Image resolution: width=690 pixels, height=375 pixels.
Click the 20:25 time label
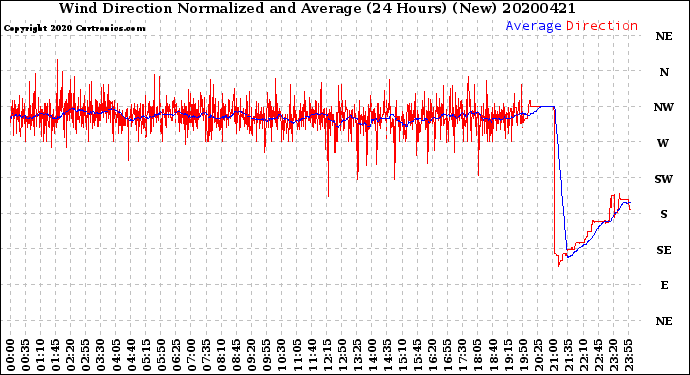(538, 355)
